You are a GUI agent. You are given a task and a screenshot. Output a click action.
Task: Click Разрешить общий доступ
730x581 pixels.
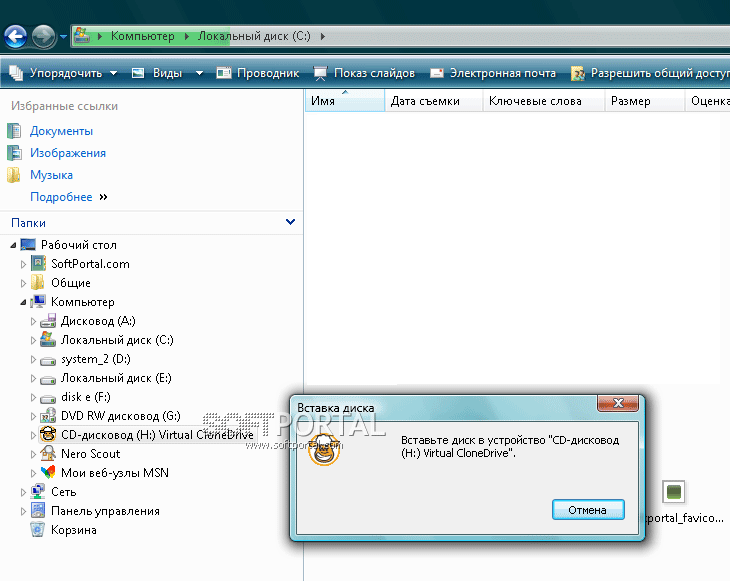coord(660,73)
